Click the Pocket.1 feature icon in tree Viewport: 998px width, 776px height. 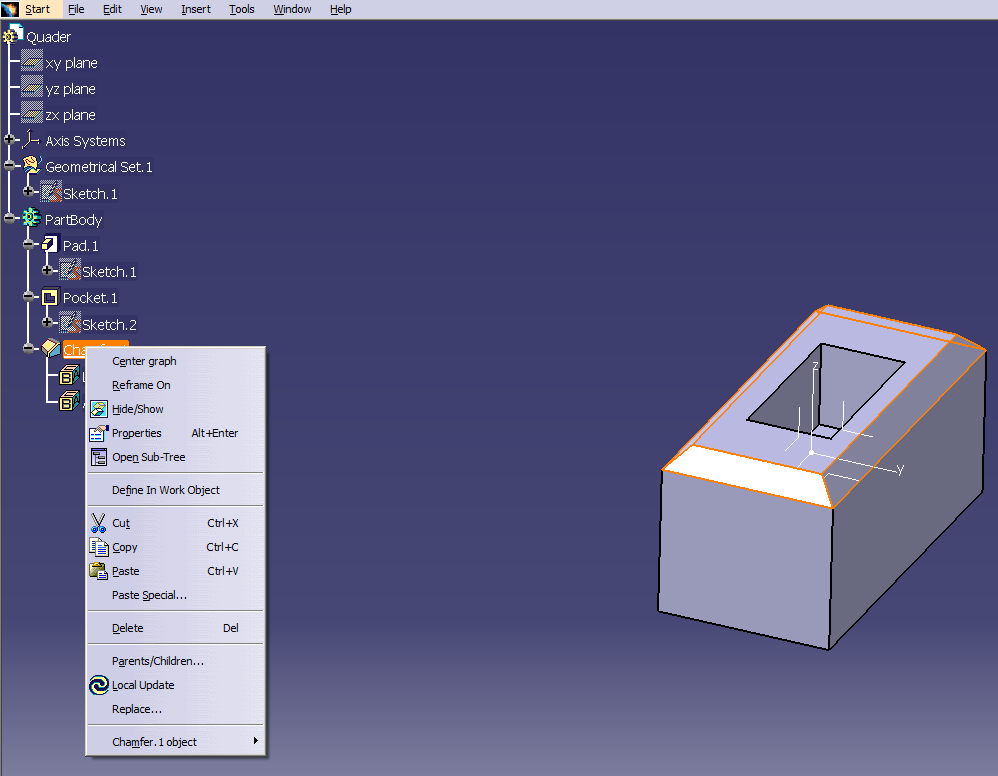(51, 298)
